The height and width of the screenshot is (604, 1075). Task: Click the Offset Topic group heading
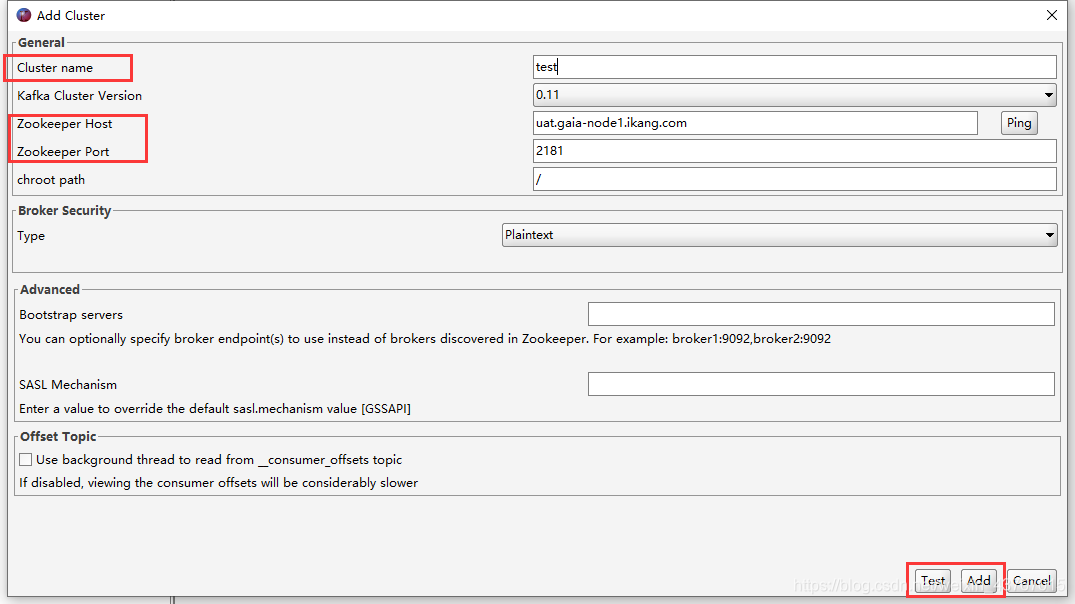pos(58,437)
